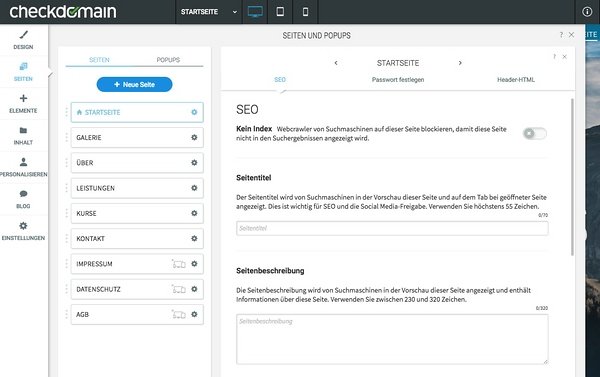Click hidden-in-navigation icon on AGB row
Image resolution: width=600 pixels, height=377 pixels.
point(178,314)
